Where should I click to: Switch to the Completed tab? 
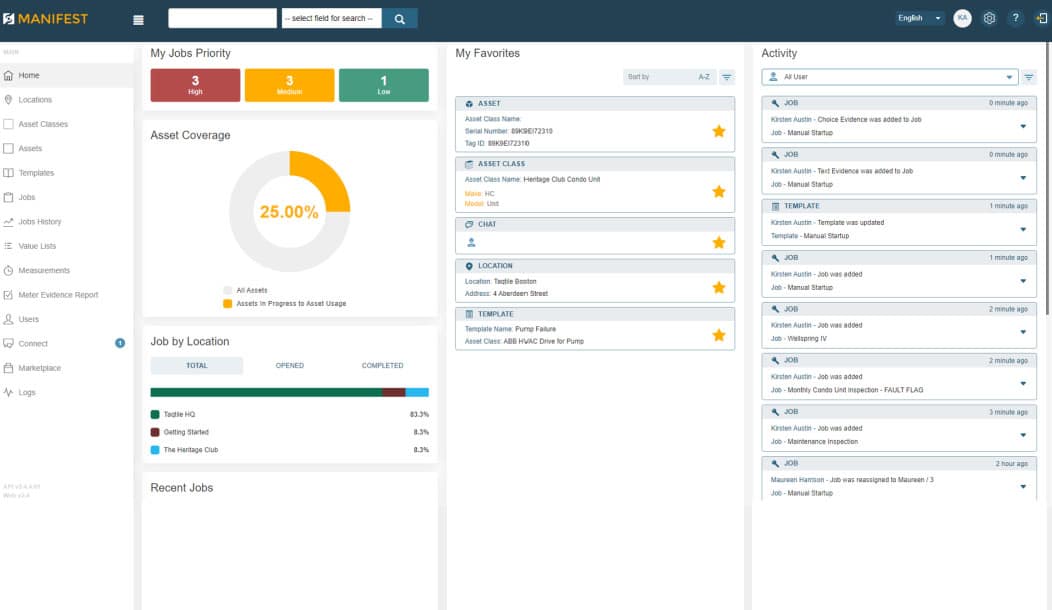pos(382,366)
